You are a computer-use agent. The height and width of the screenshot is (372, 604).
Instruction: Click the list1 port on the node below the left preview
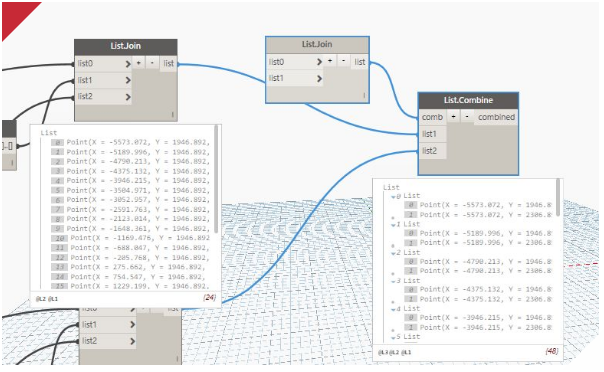click(107, 325)
